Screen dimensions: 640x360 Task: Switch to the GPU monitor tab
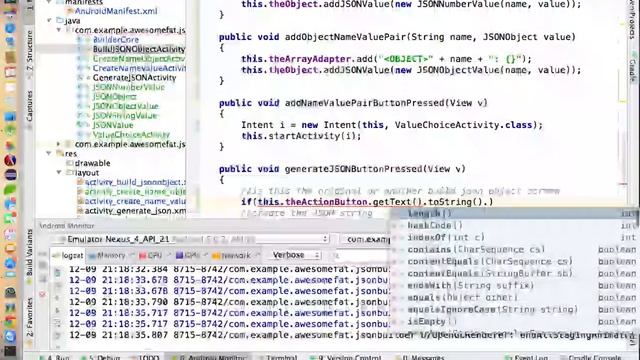point(188,256)
